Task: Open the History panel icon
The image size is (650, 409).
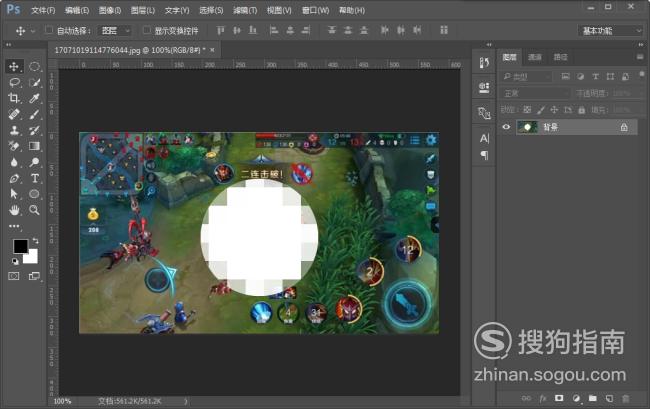Action: tap(484, 63)
